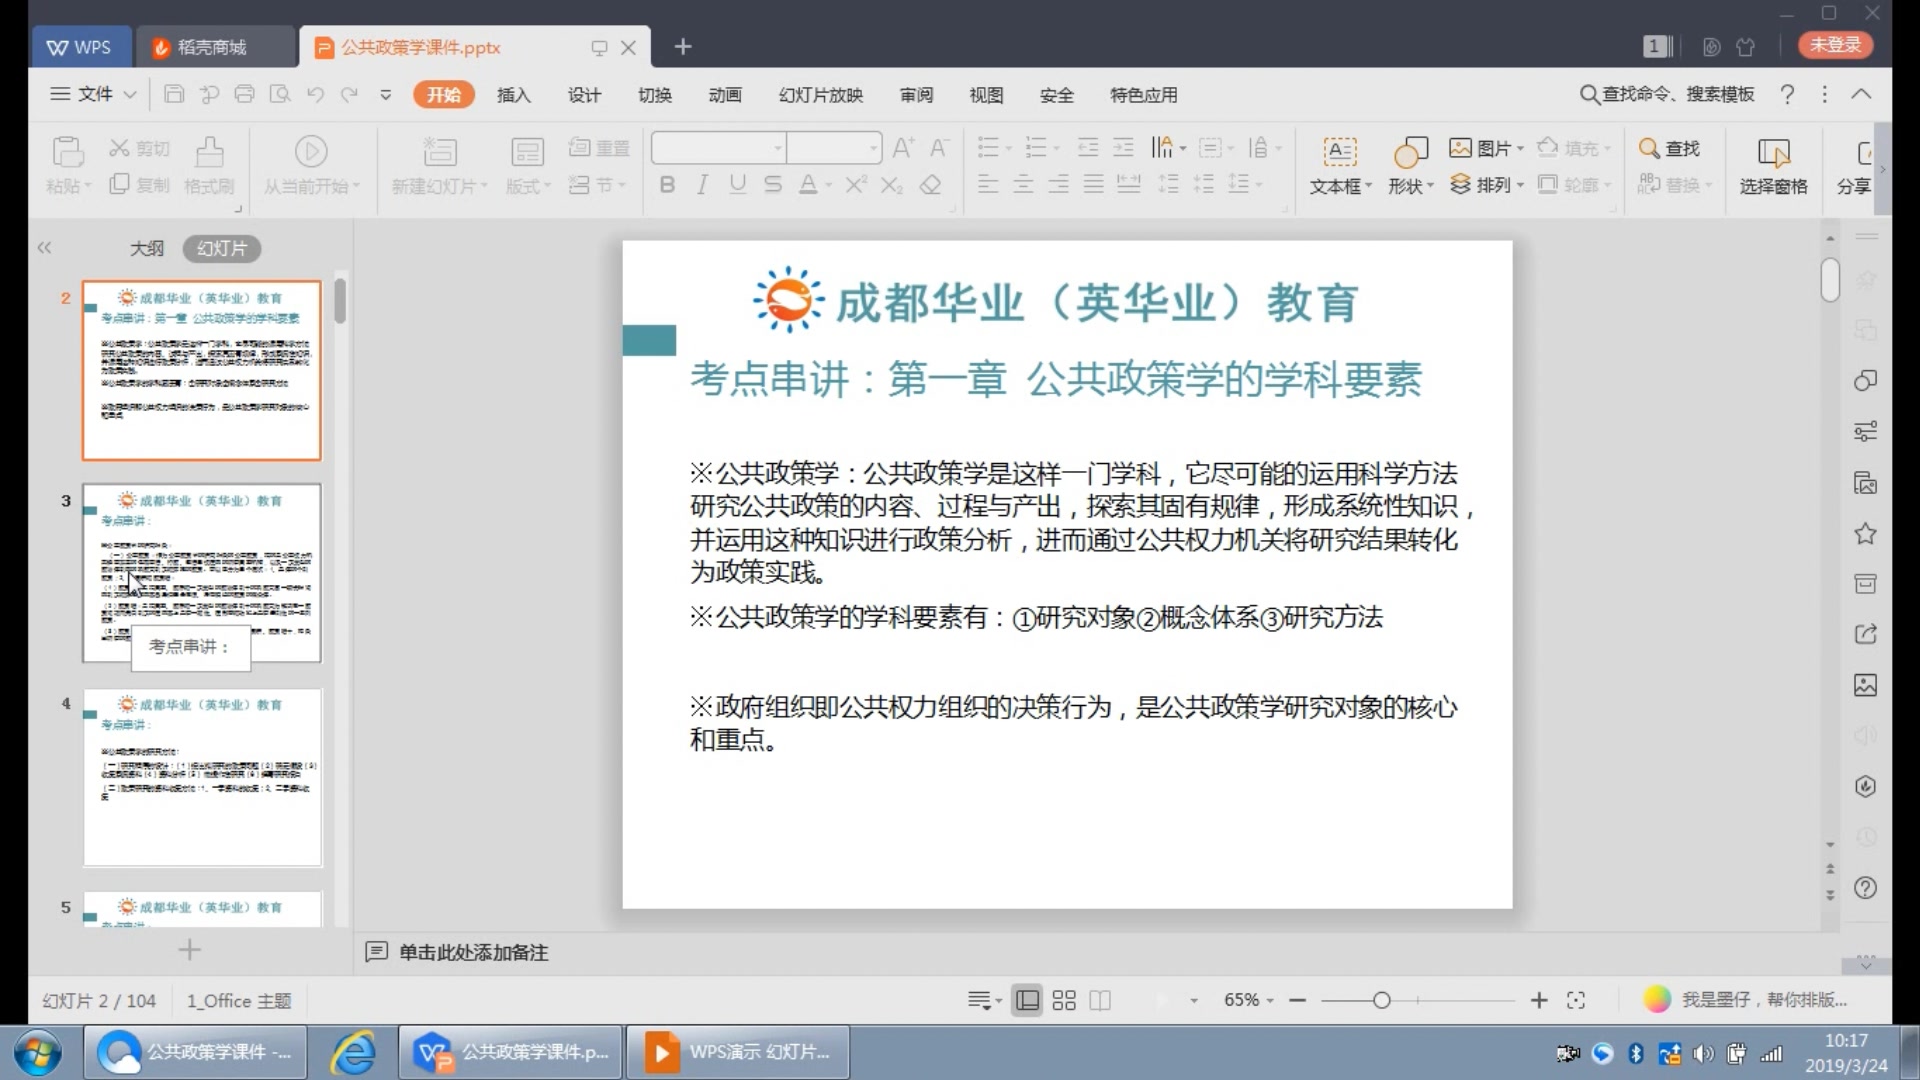The width and height of the screenshot is (1920, 1080).
Task: Switch to the 设计 ribbon tab
Action: tap(584, 95)
